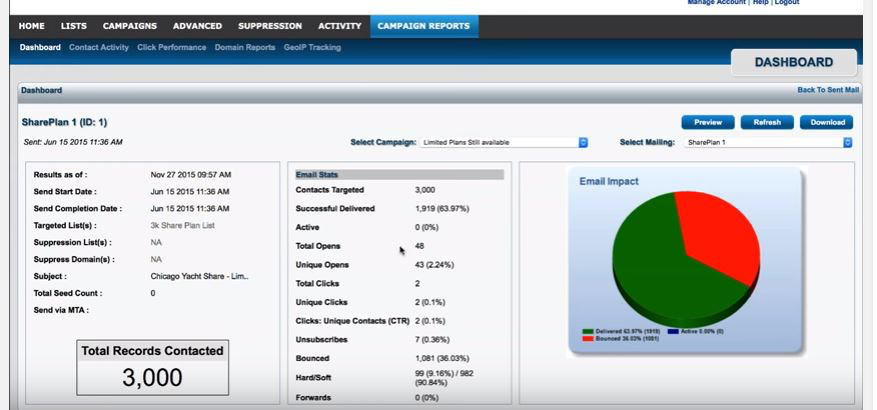Open the HOME menu
The image size is (877, 410).
[31, 26]
